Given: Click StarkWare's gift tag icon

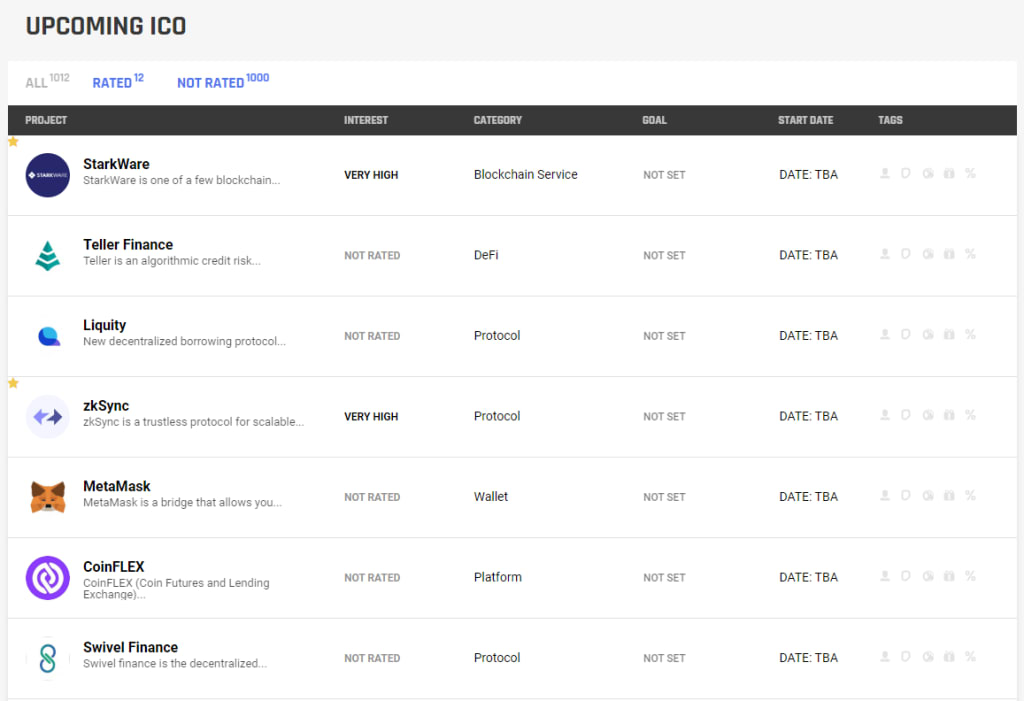Looking at the screenshot, I should click(949, 173).
